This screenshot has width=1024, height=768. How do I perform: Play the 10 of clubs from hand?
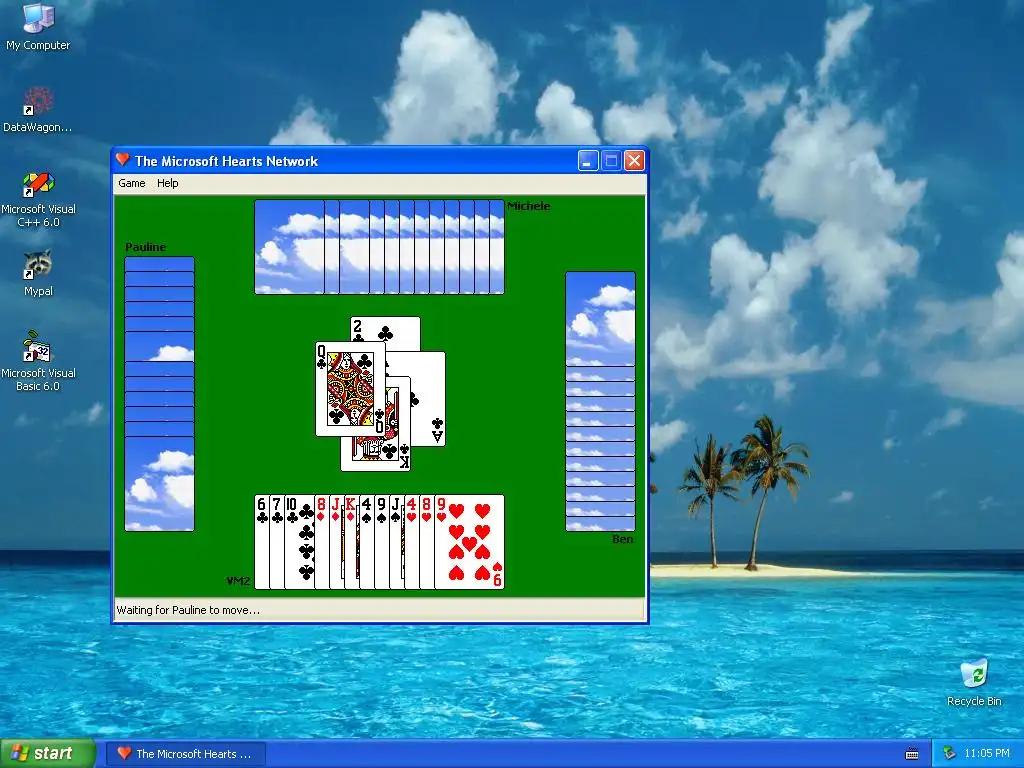pos(299,542)
